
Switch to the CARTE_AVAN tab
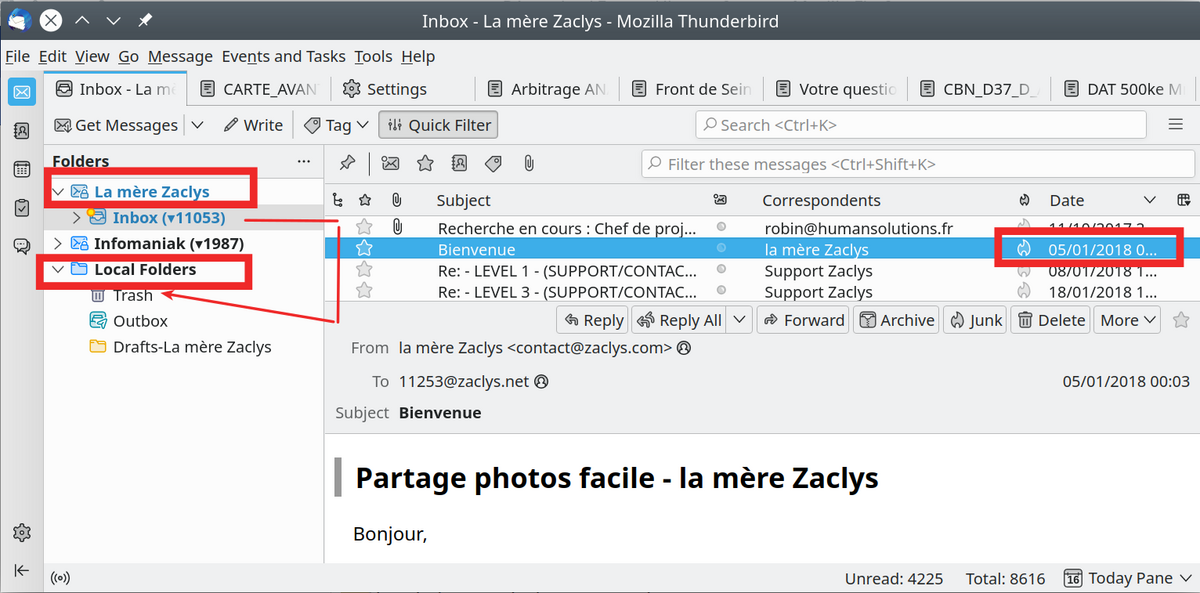pyautogui.click(x=259, y=89)
